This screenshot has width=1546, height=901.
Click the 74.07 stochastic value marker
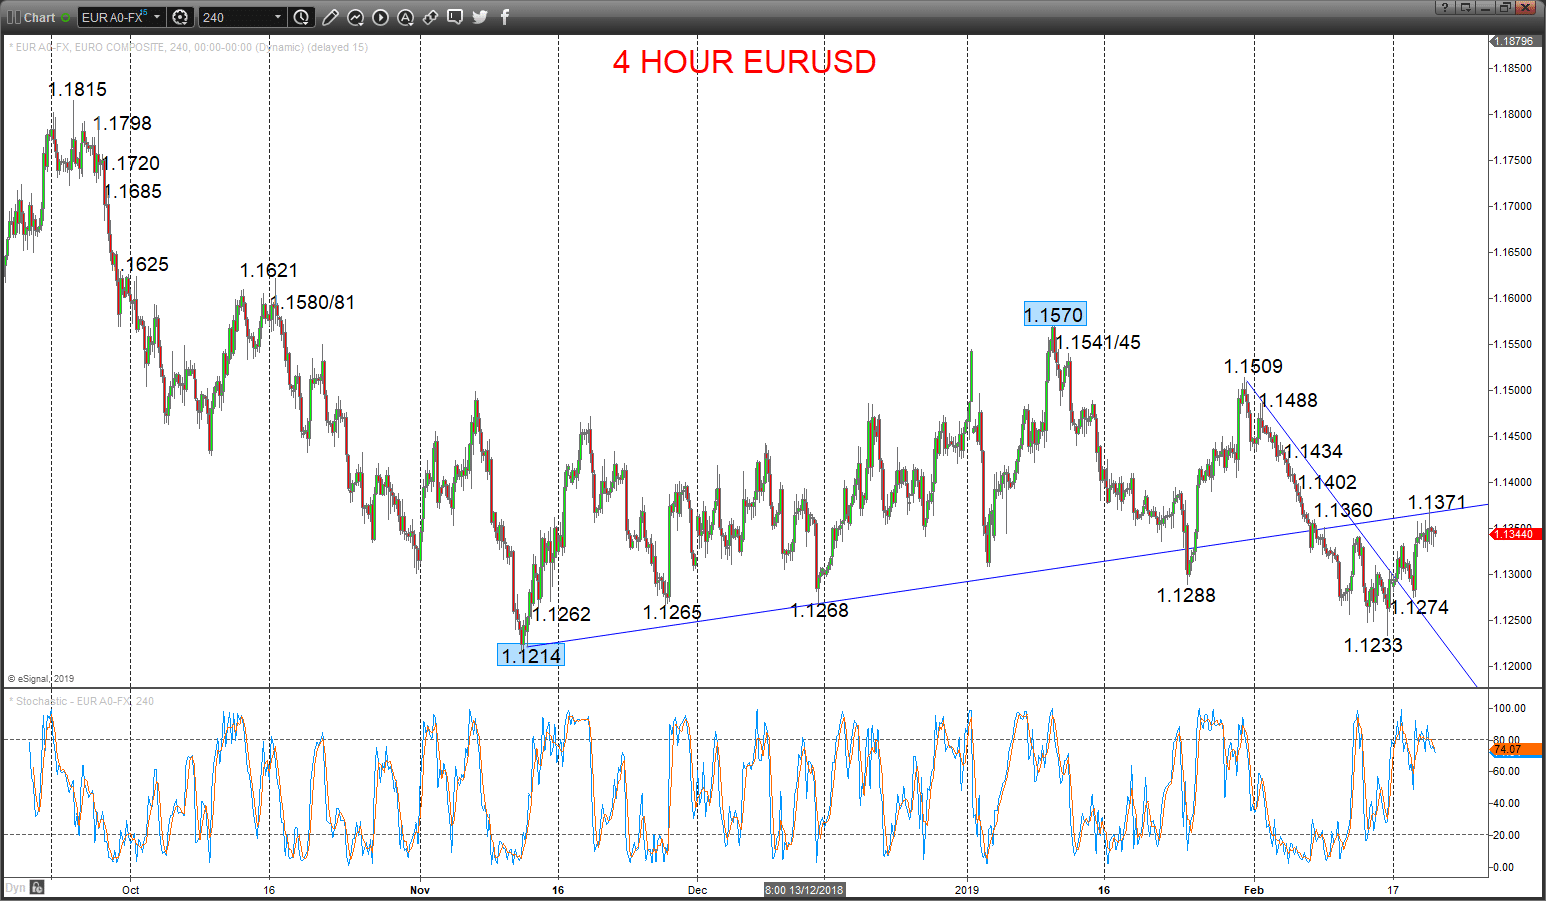point(1514,749)
